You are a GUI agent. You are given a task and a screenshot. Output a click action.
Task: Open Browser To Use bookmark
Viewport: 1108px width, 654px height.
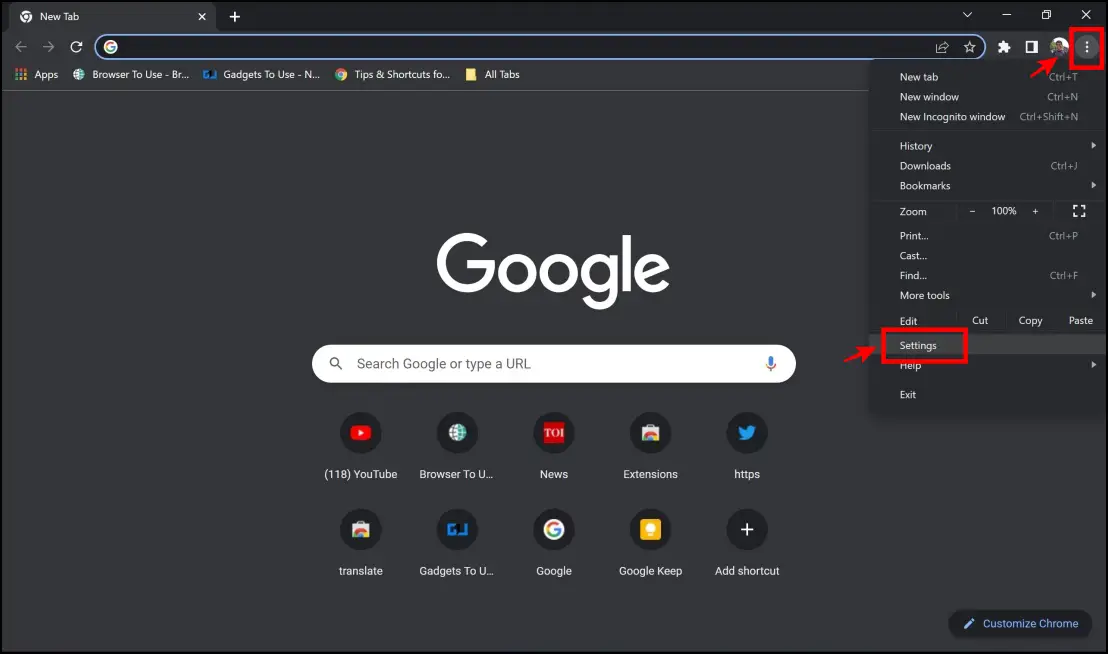coord(131,74)
